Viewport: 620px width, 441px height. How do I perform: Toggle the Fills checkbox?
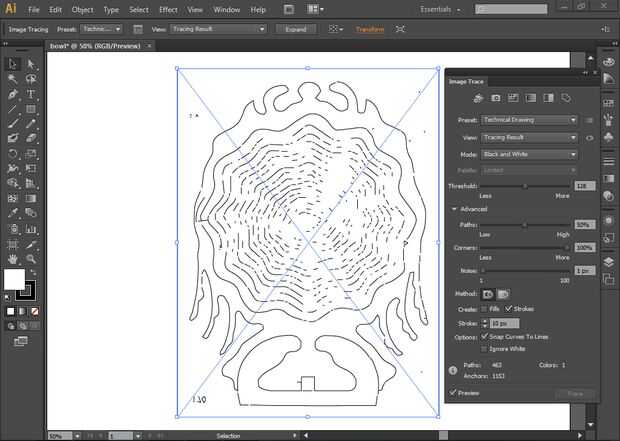(x=484, y=309)
